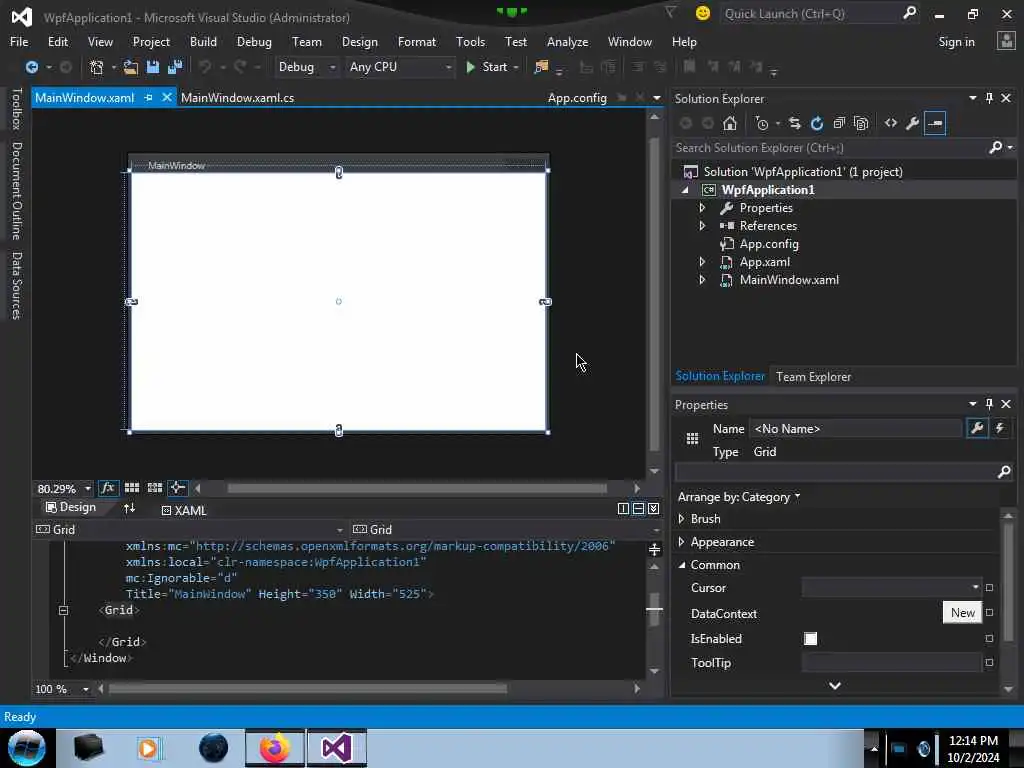Click the notifications flag icon

click(671, 12)
